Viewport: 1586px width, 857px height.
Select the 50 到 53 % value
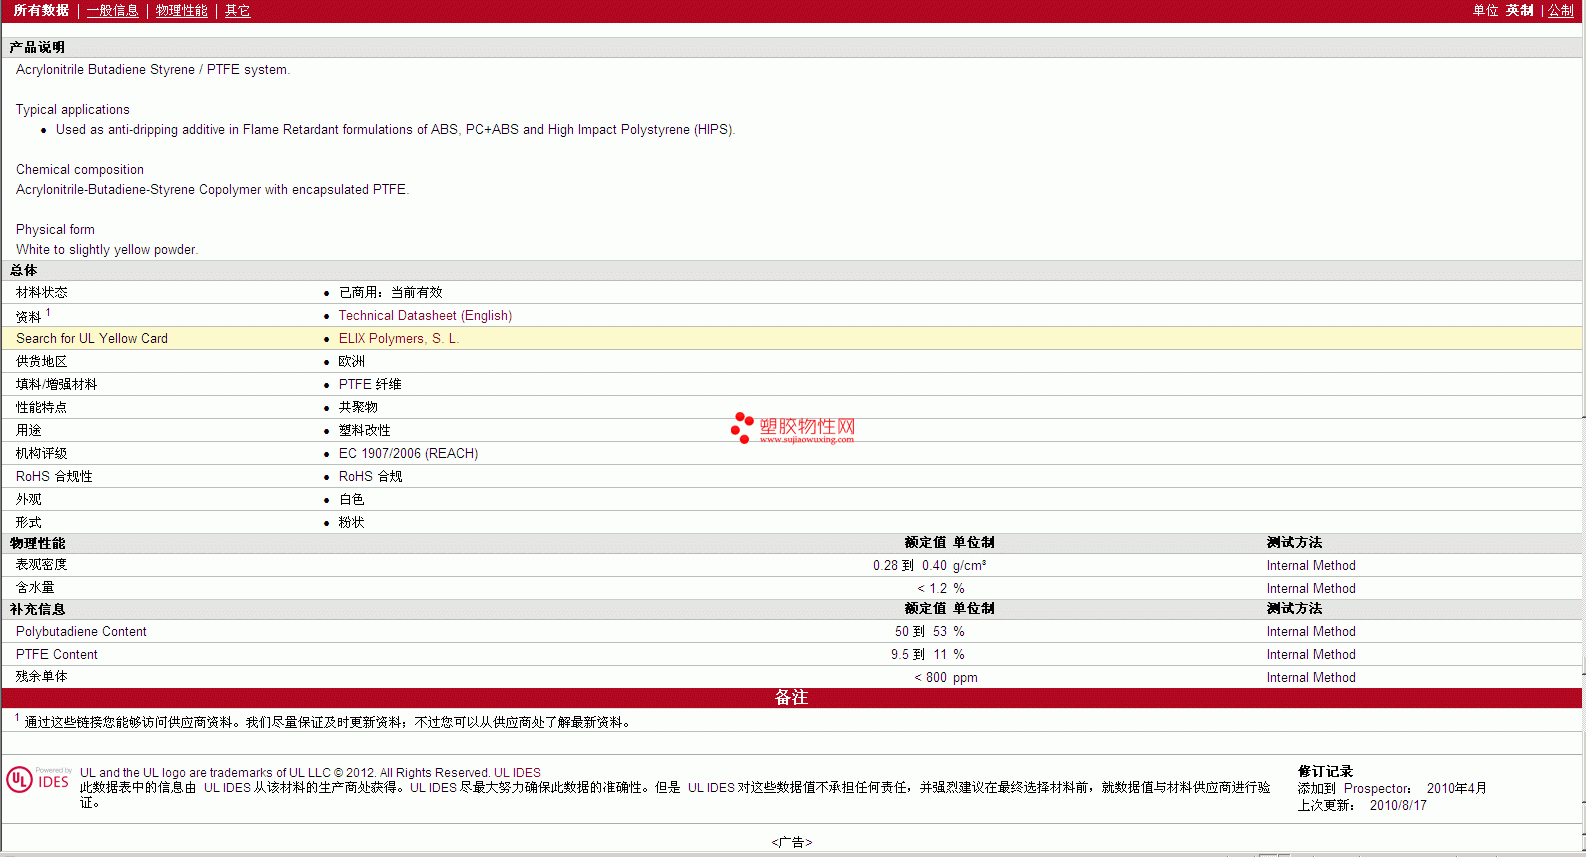pyautogui.click(x=930, y=631)
